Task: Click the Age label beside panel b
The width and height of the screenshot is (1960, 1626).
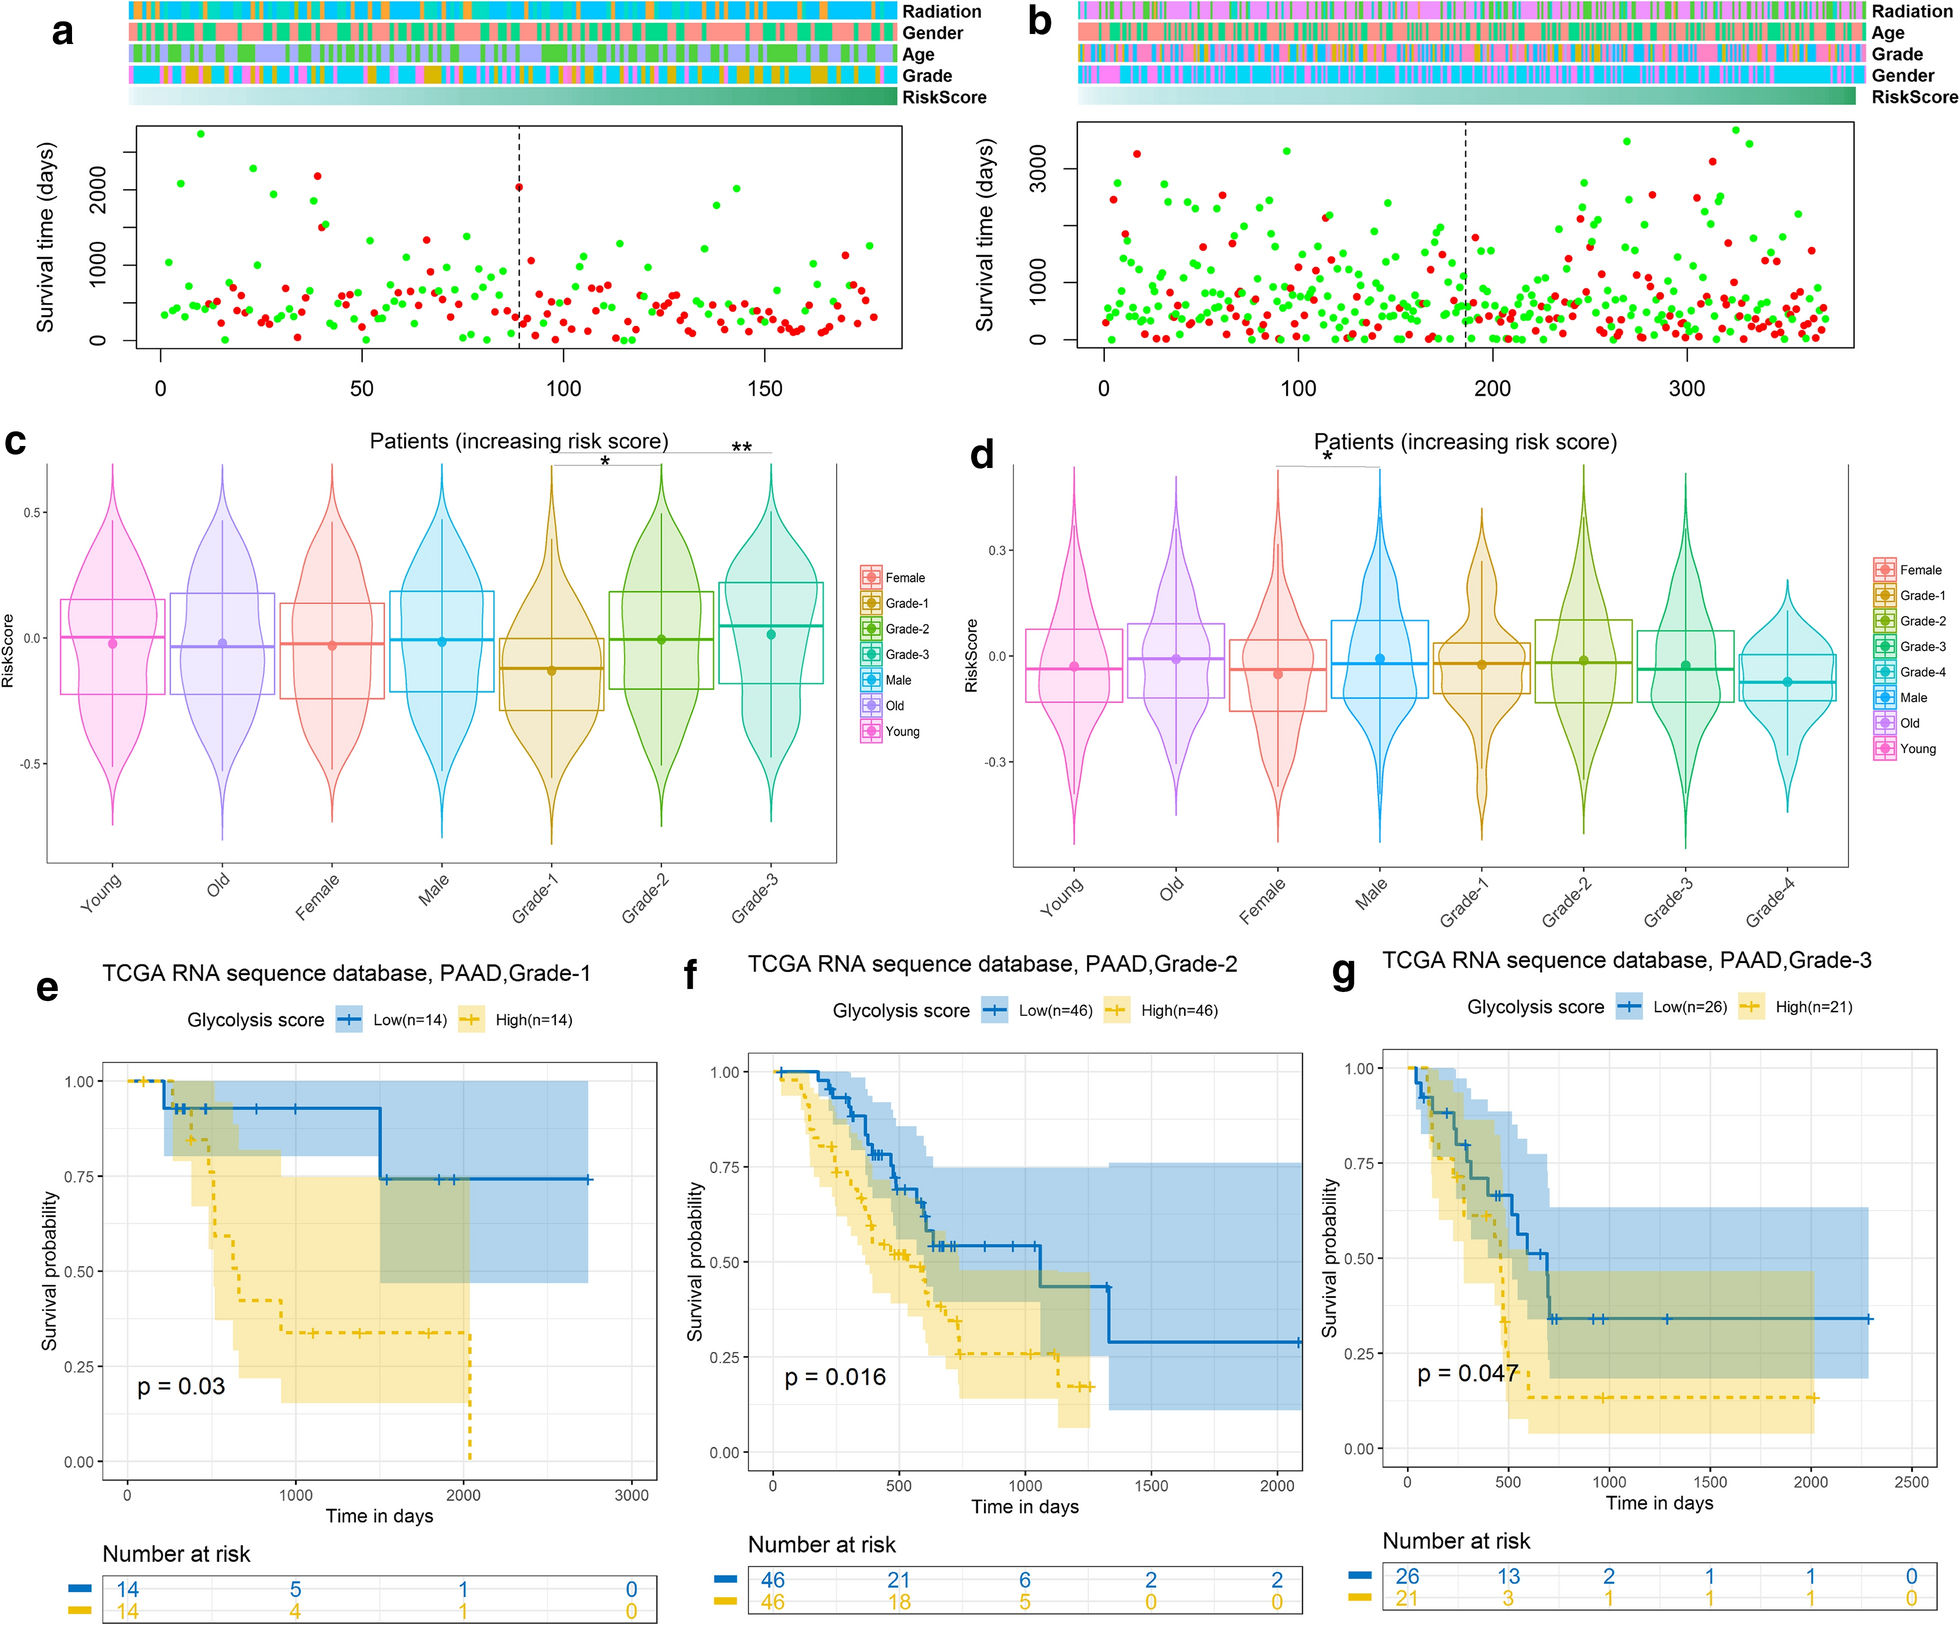Action: click(x=1888, y=33)
